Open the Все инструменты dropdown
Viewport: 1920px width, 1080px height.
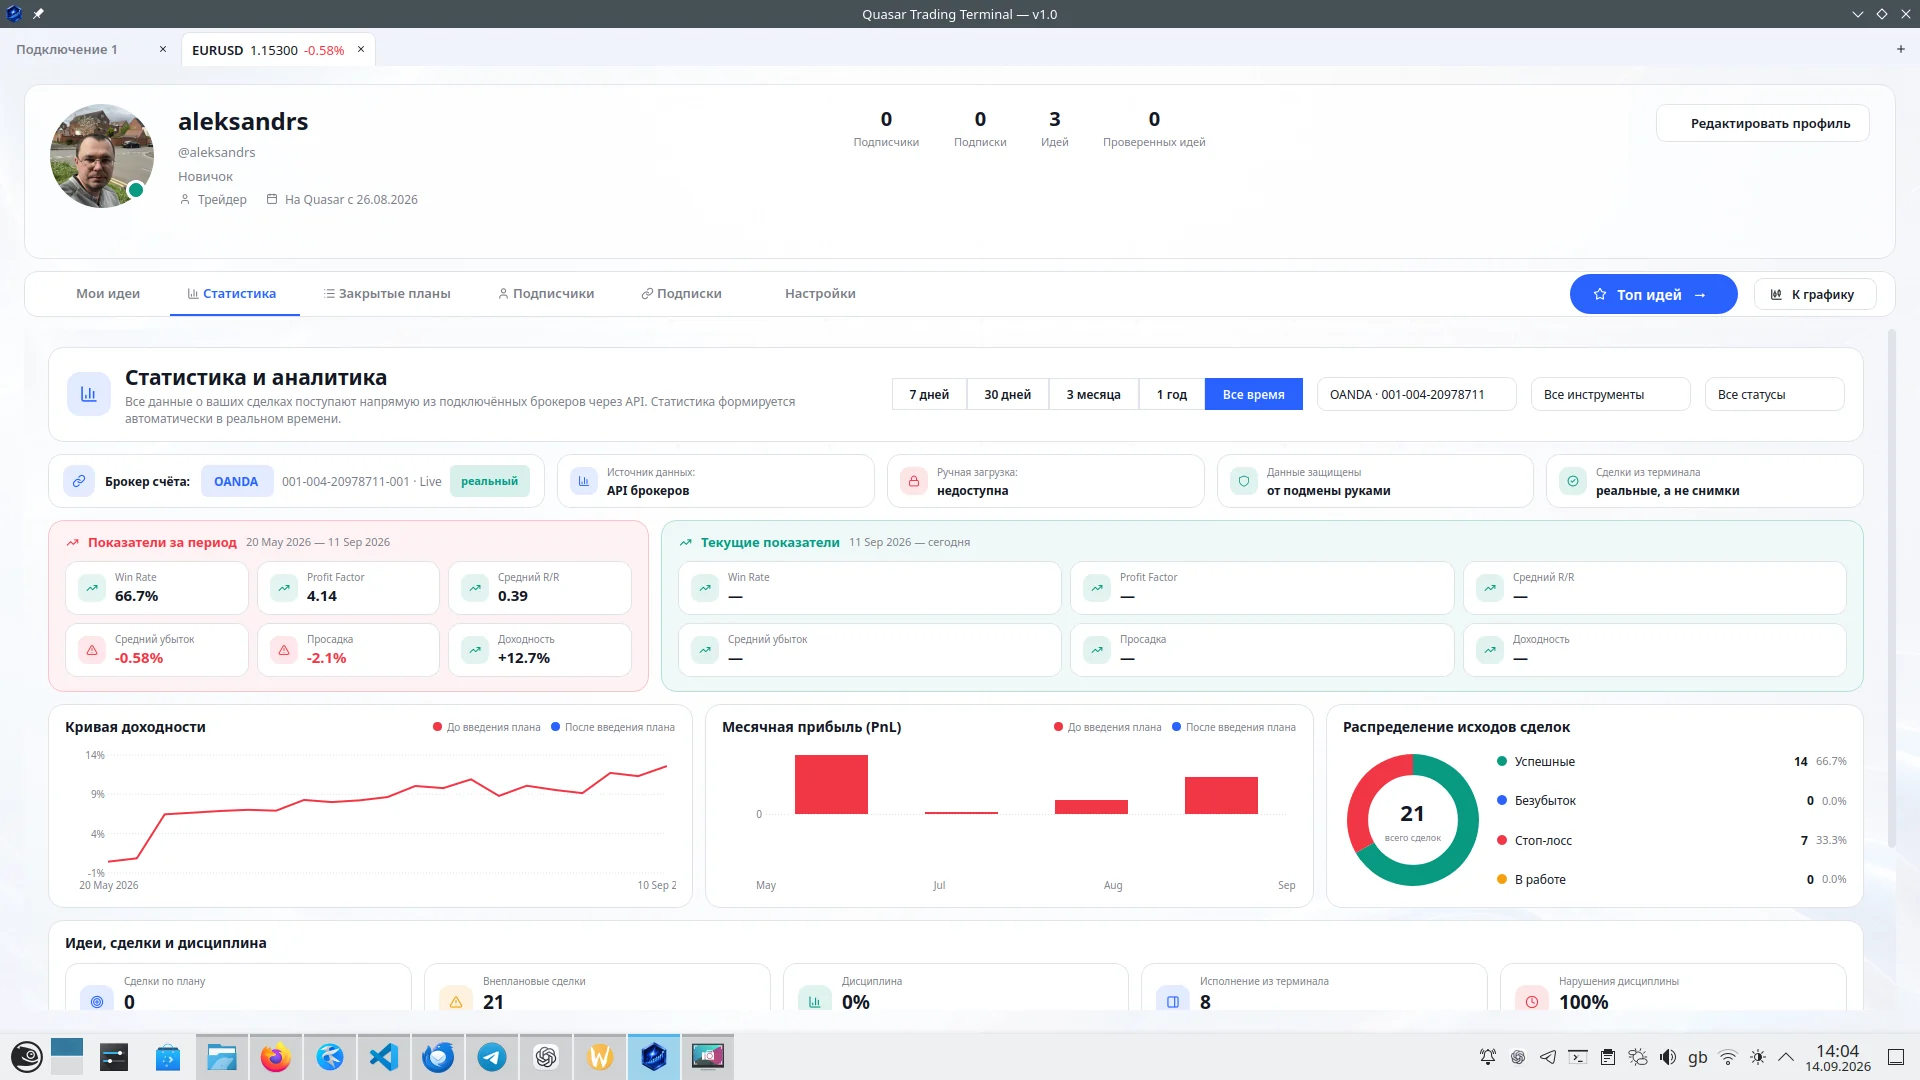(1610, 394)
